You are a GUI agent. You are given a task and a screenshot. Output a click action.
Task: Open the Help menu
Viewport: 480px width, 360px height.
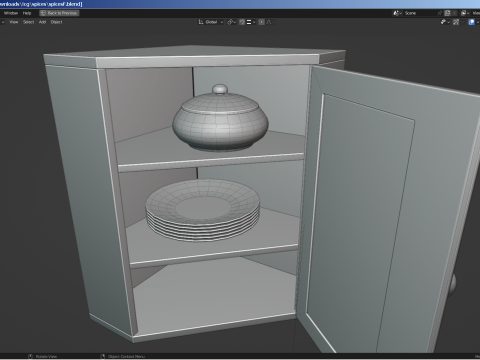click(x=27, y=13)
